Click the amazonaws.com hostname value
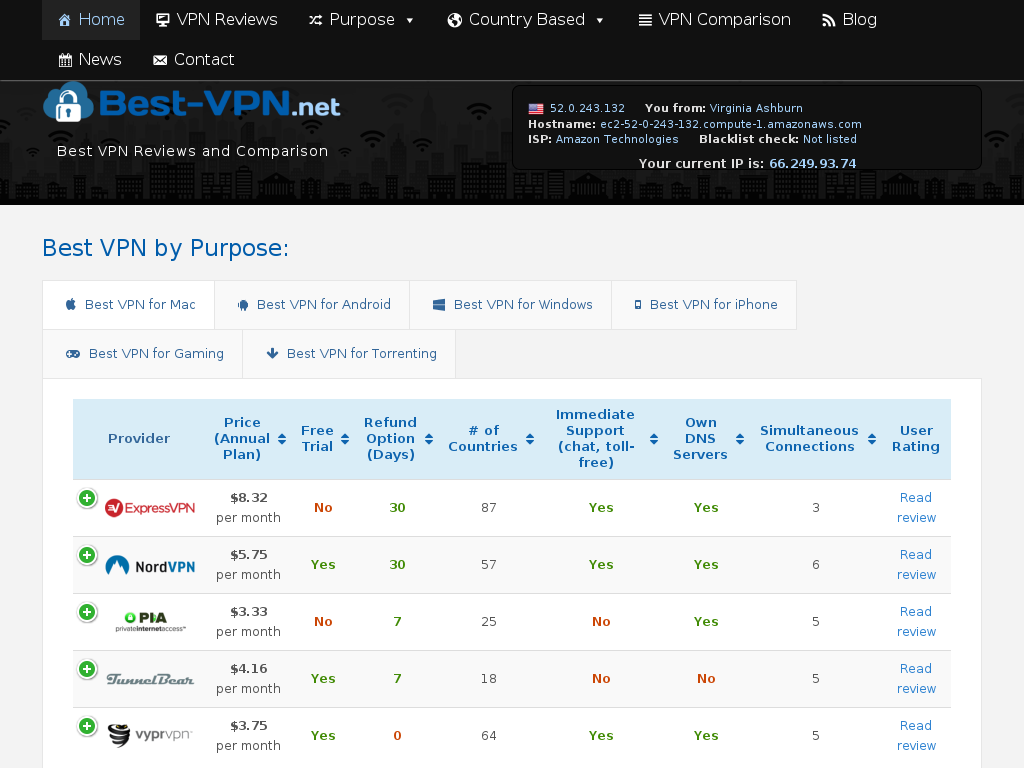This screenshot has height=768, width=1024. click(731, 124)
